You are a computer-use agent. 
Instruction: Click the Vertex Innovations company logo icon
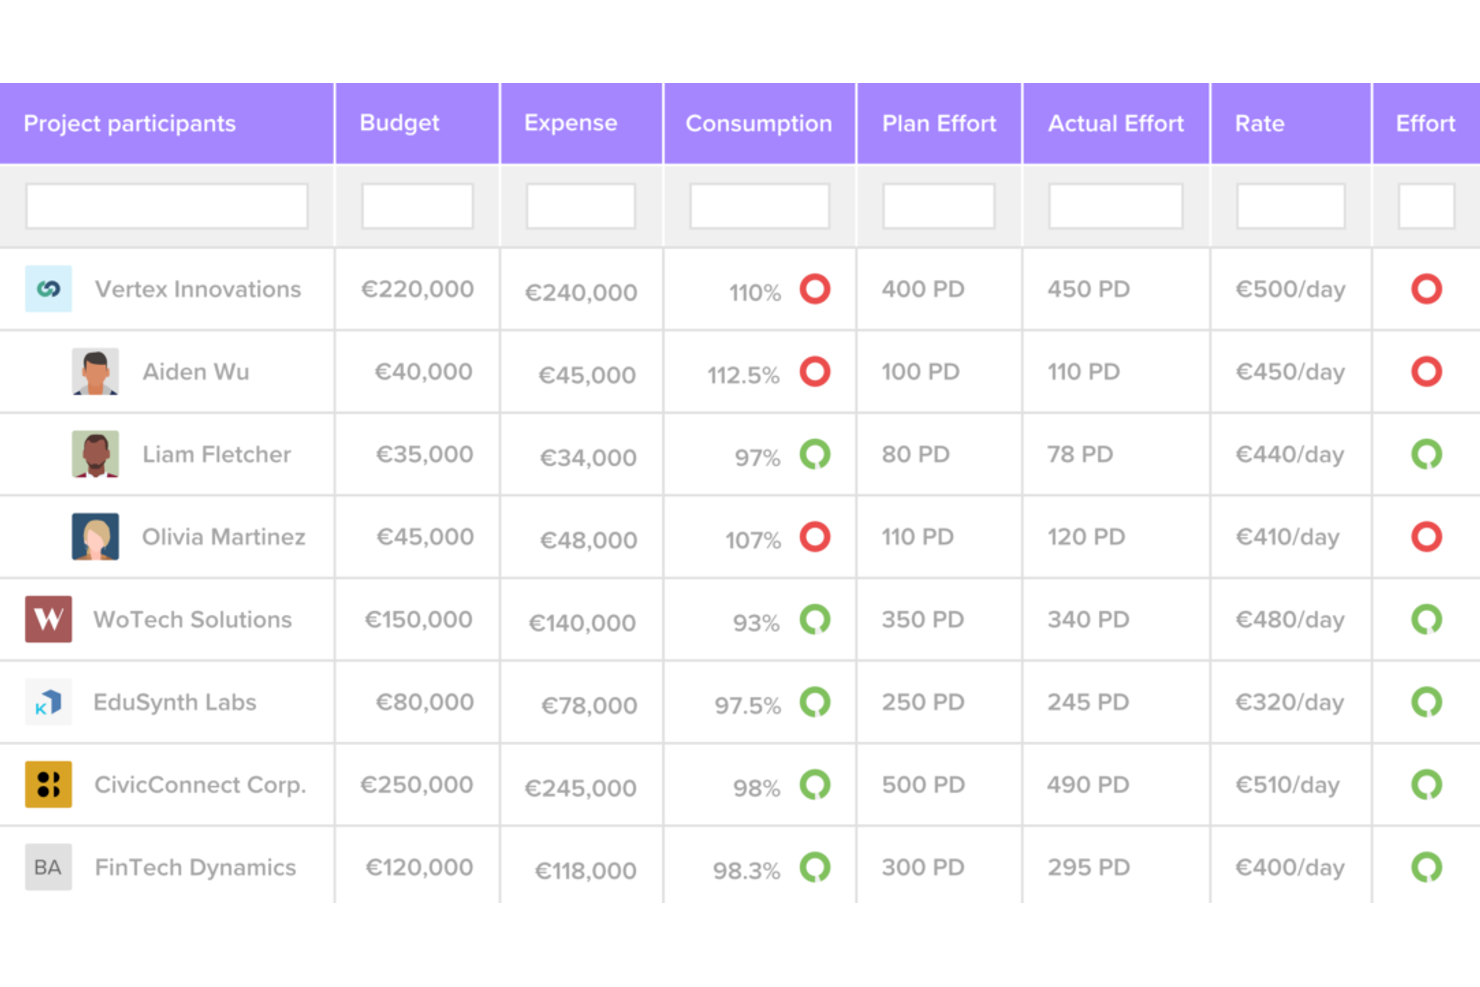click(x=48, y=289)
